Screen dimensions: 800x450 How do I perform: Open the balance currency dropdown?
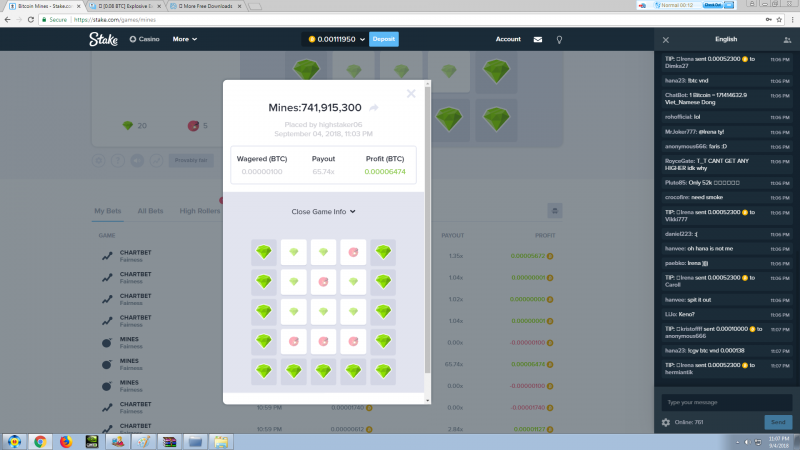(336, 39)
